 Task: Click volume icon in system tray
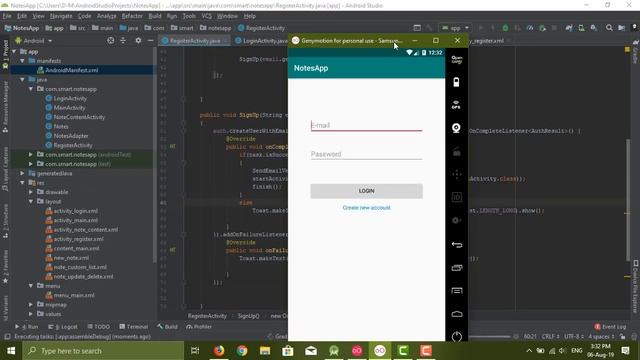coord(562,351)
